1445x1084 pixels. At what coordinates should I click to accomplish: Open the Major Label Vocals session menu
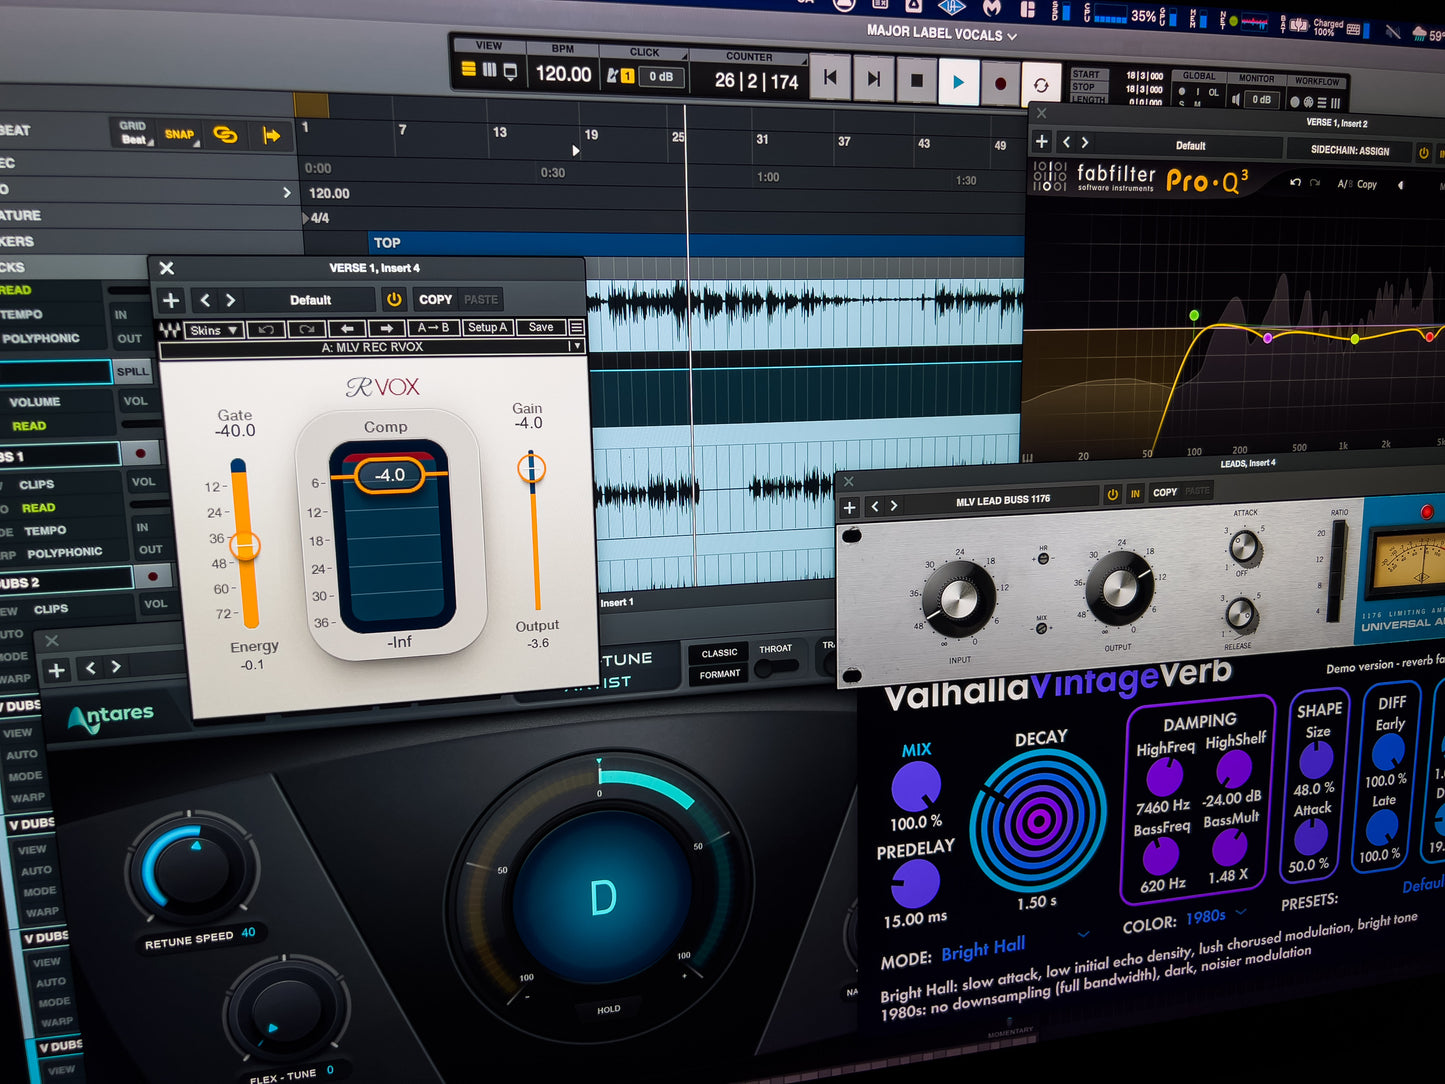pos(941,33)
